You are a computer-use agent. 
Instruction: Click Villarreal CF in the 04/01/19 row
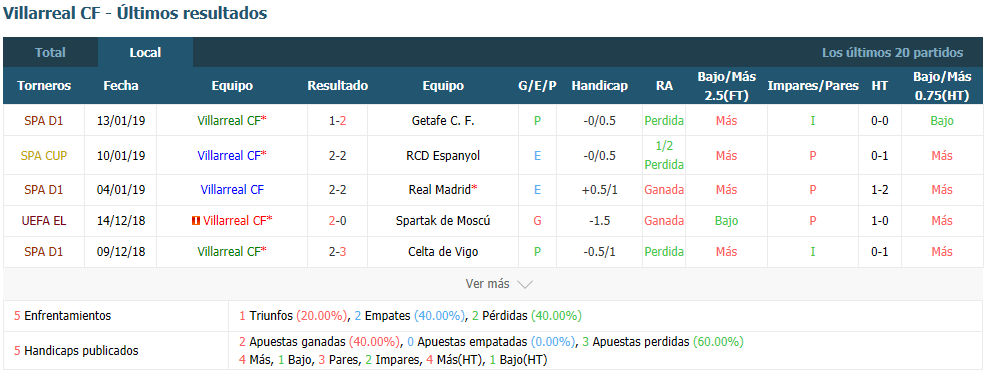pyautogui.click(x=232, y=189)
